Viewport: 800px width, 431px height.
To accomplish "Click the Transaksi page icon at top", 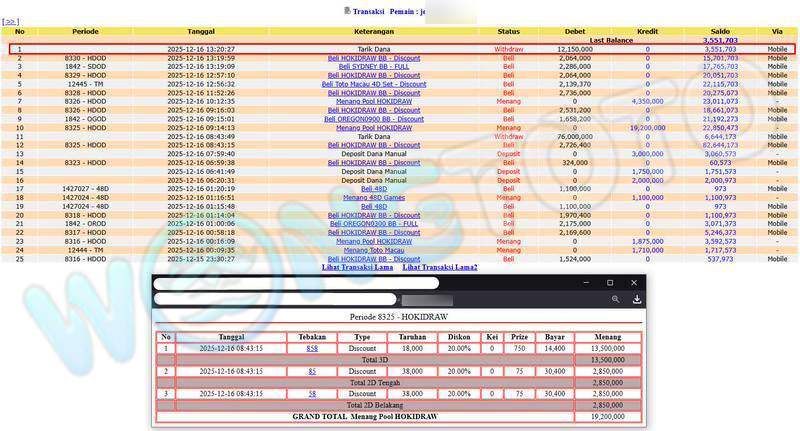I will (347, 10).
